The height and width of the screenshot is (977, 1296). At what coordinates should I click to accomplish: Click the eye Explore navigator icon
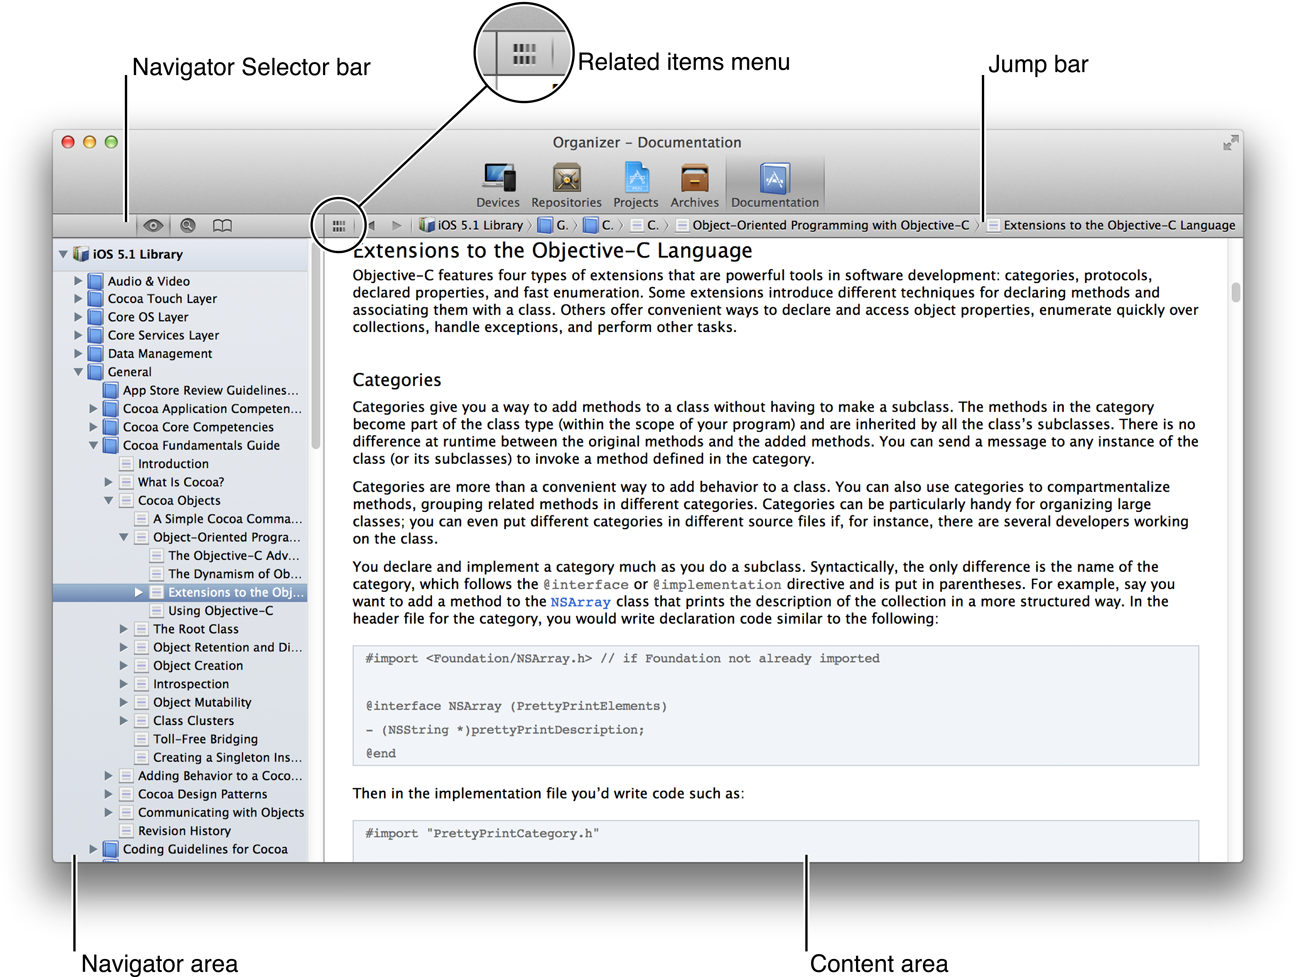click(x=153, y=226)
